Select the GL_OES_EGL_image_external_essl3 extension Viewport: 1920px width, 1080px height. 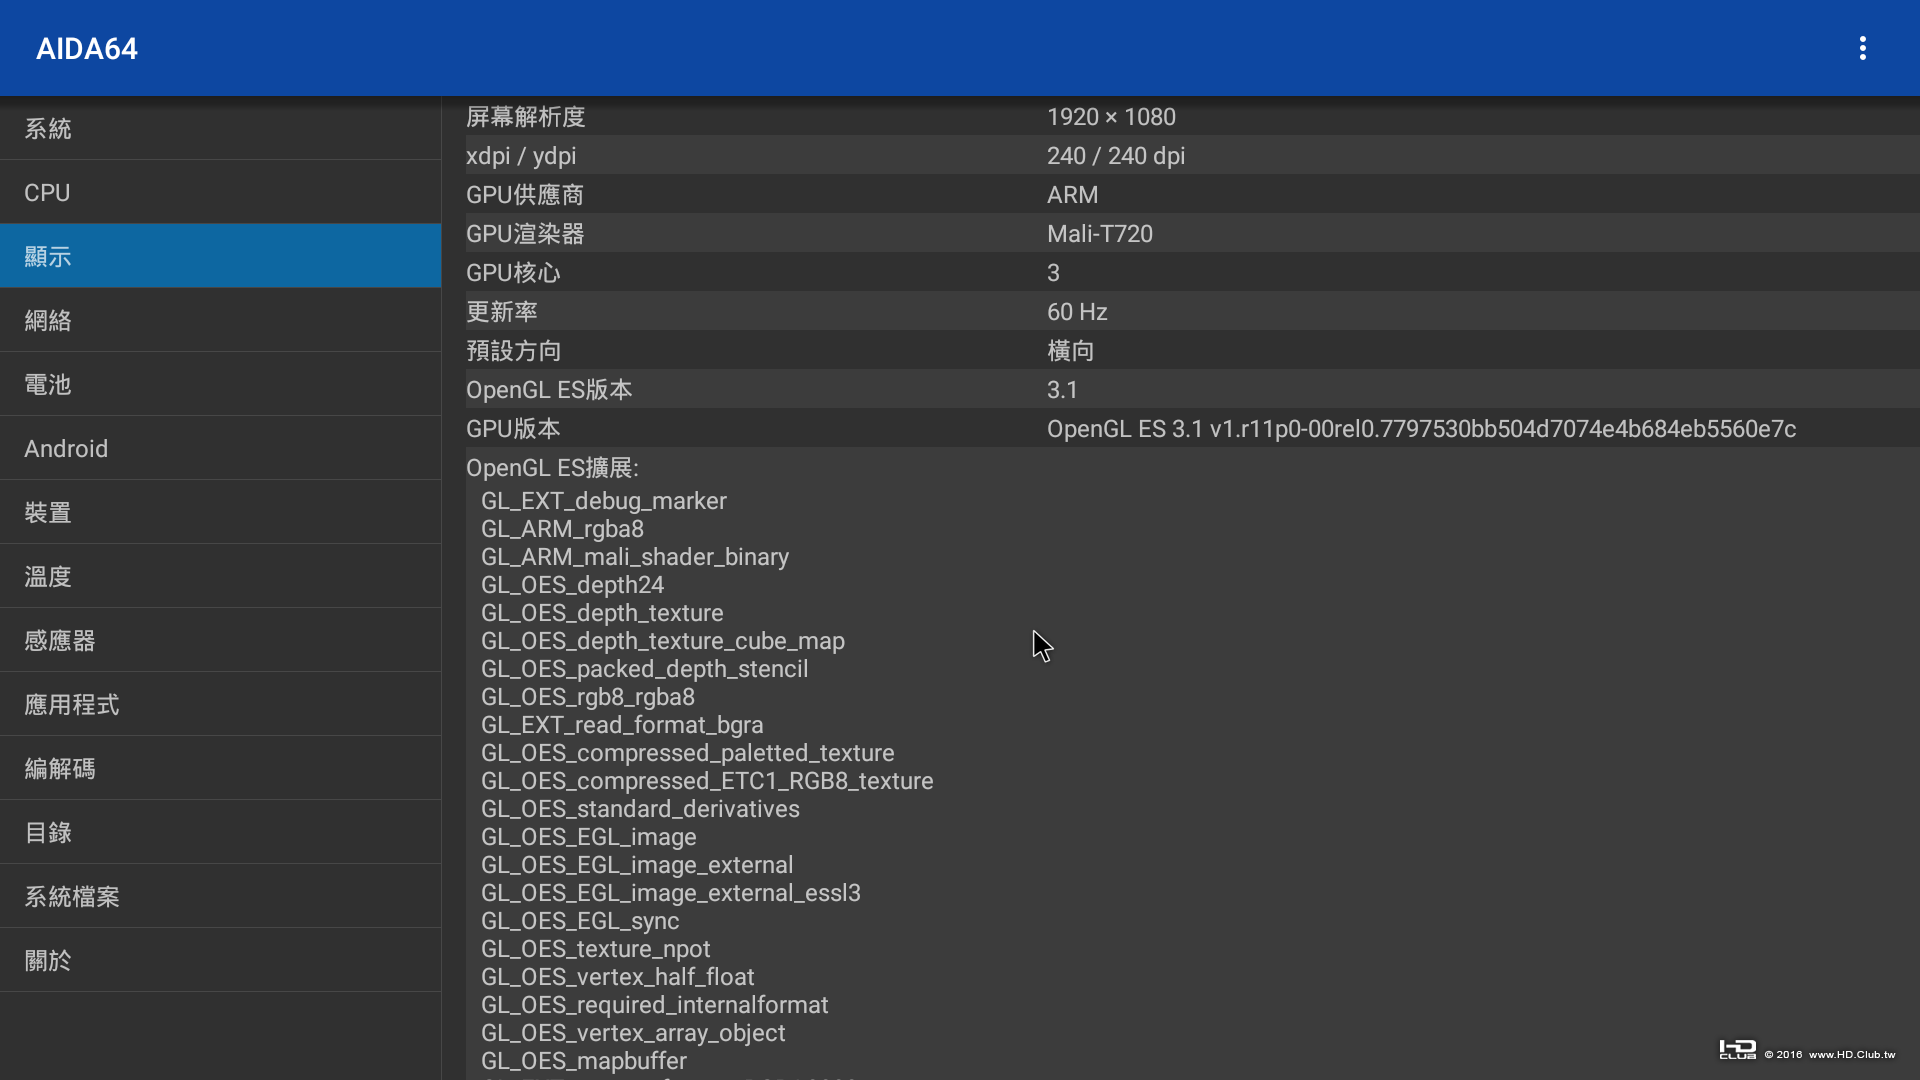[671, 893]
